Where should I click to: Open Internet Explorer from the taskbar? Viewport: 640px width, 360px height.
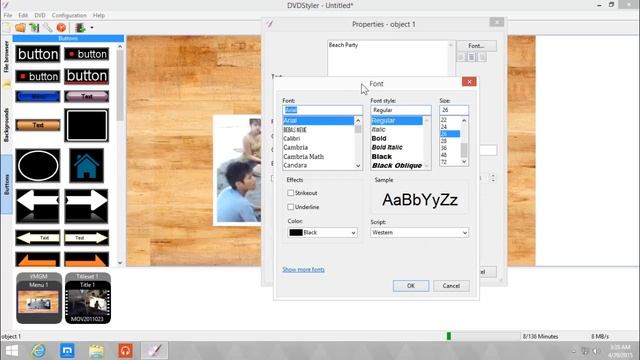click(39, 351)
